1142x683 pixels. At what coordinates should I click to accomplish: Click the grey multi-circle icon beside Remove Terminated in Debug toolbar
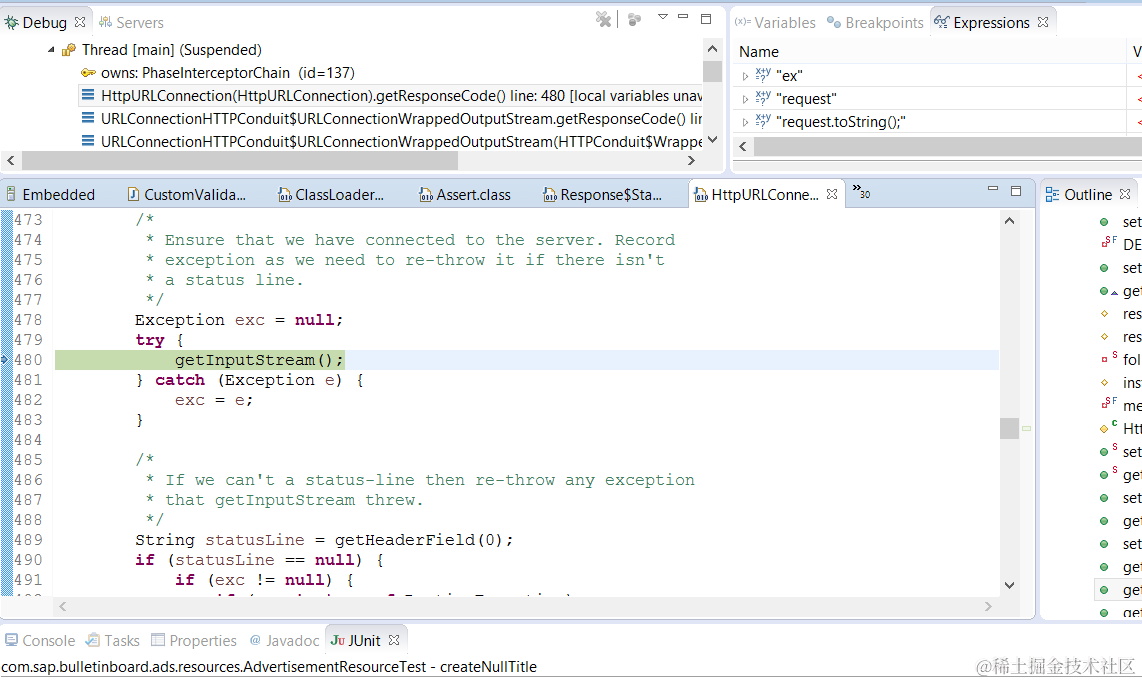(634, 20)
